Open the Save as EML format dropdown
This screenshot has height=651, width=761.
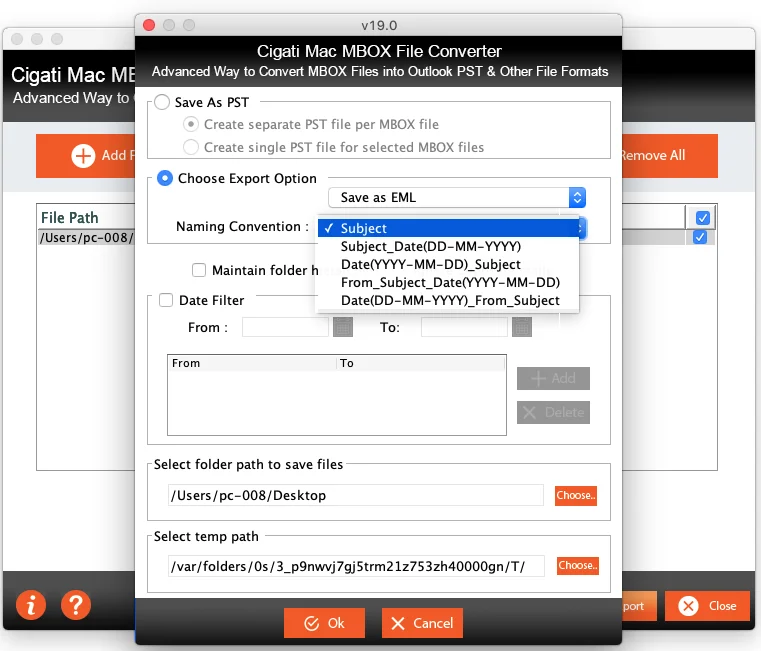[x=457, y=198]
